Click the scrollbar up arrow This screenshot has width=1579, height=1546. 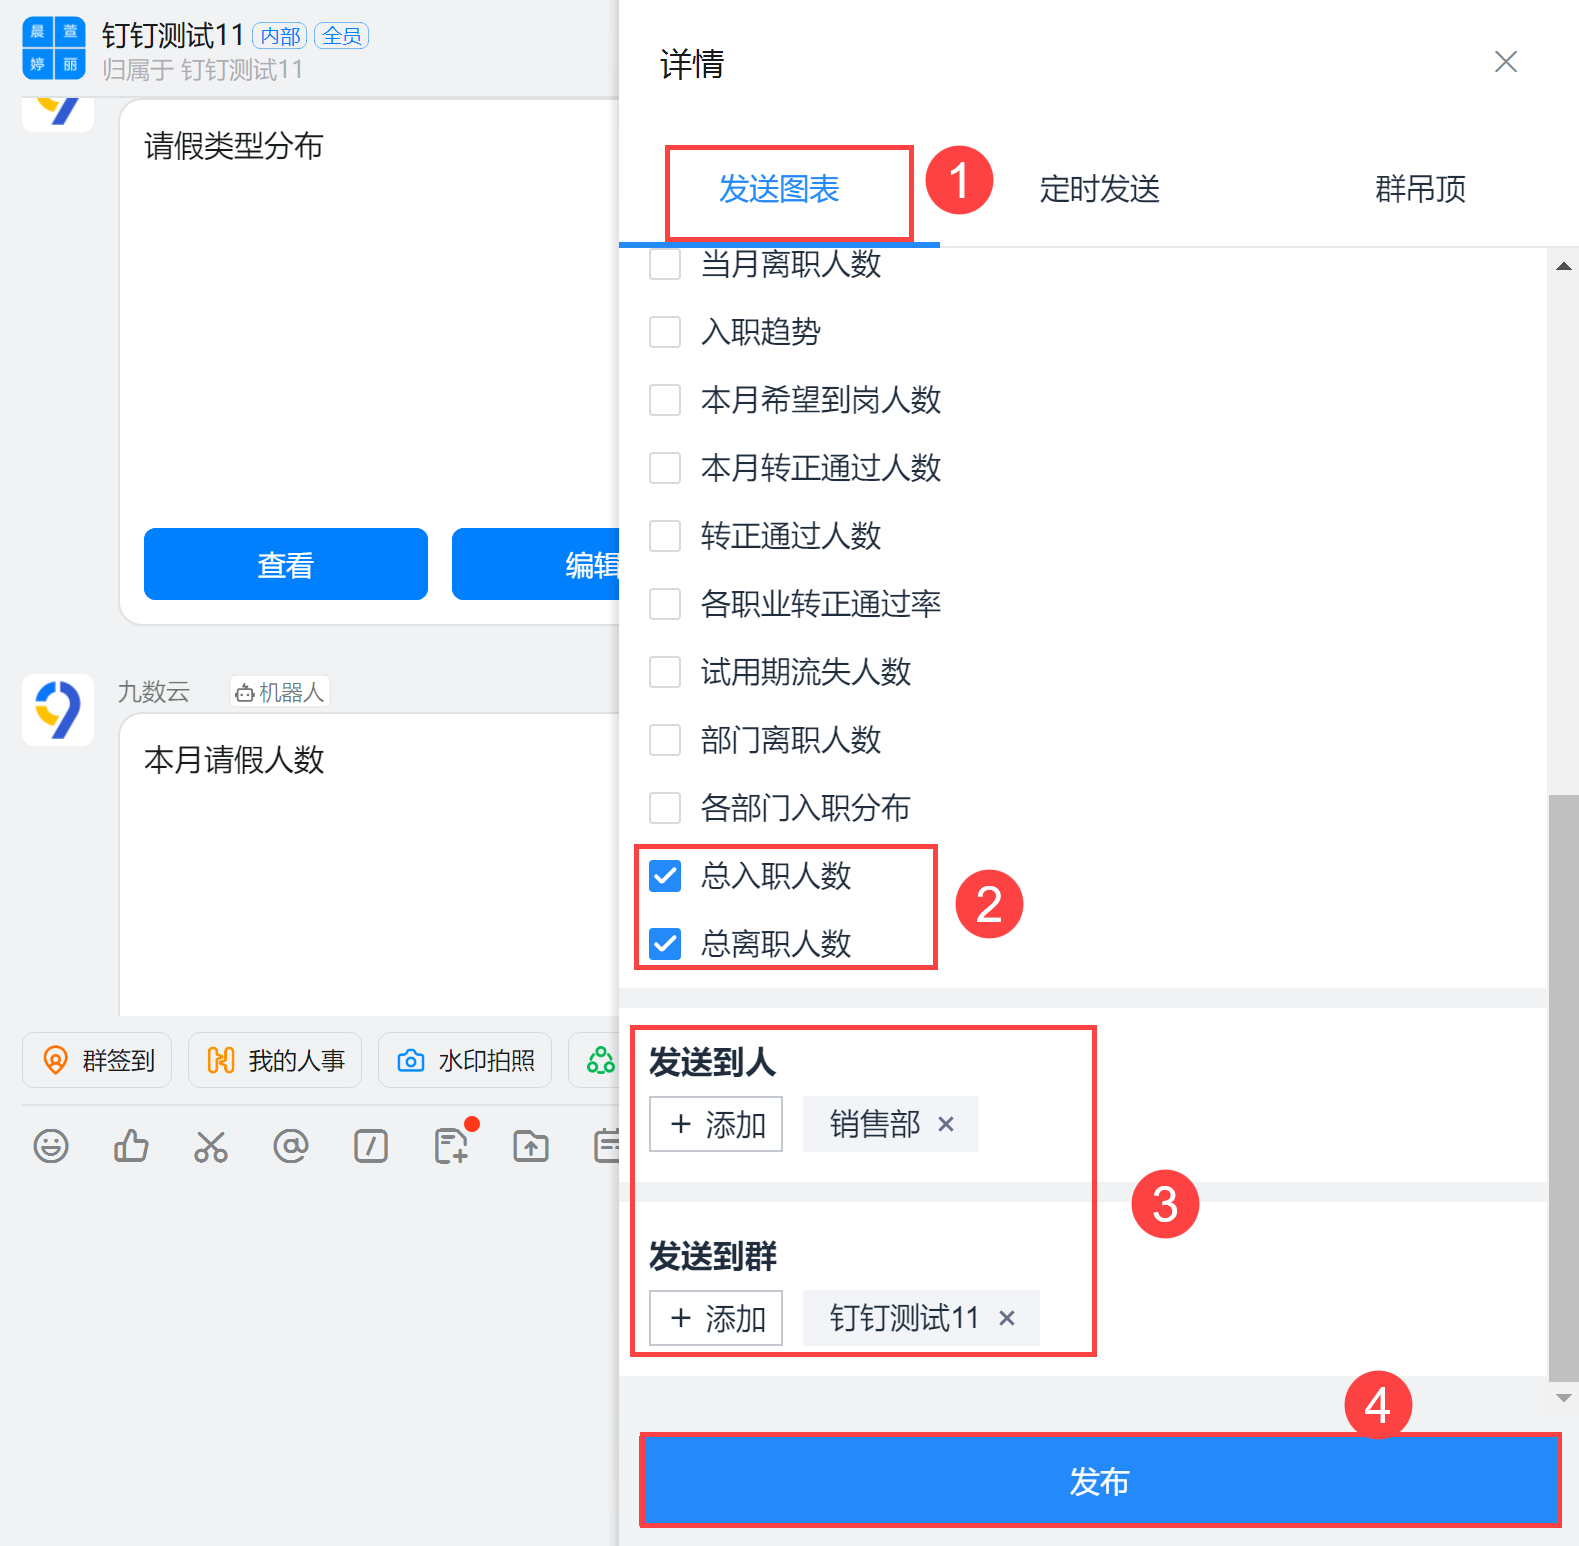1564,266
